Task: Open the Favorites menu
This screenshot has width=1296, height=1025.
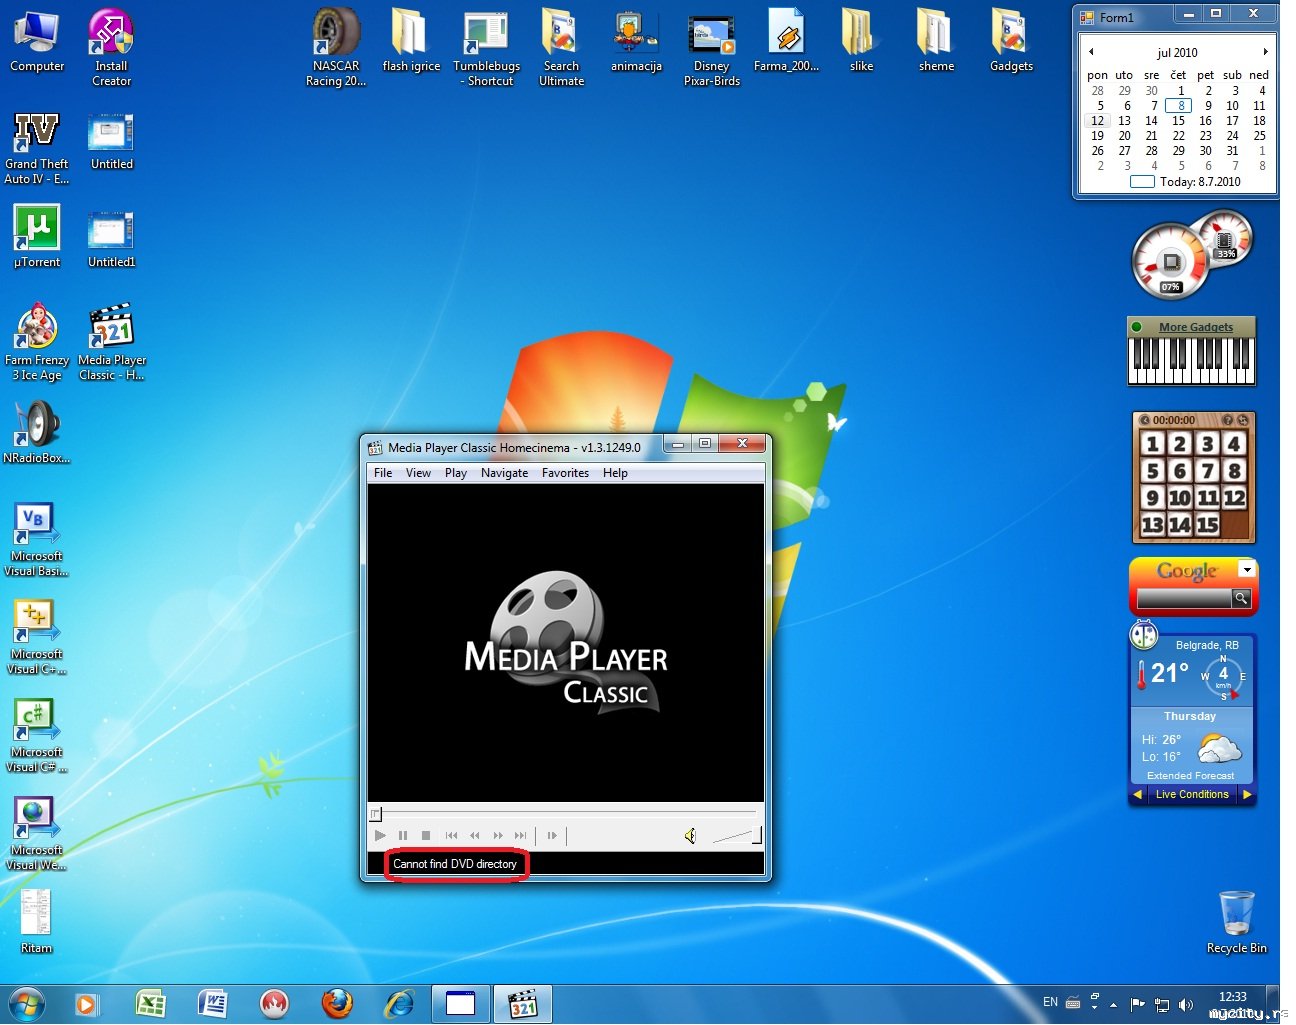Action: tap(565, 473)
